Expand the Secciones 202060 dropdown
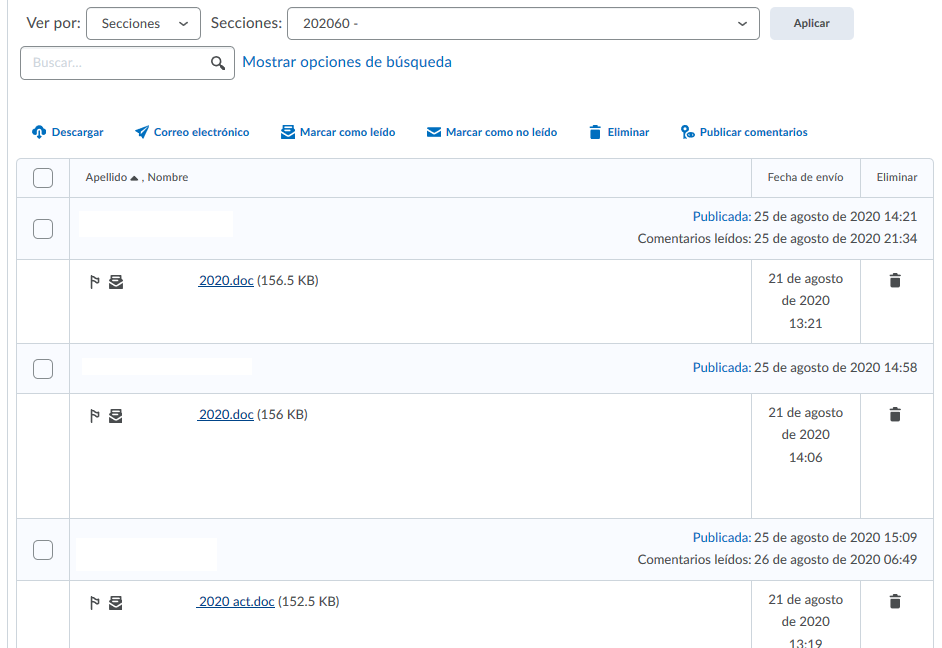This screenshot has height=648, width=942. pos(523,23)
